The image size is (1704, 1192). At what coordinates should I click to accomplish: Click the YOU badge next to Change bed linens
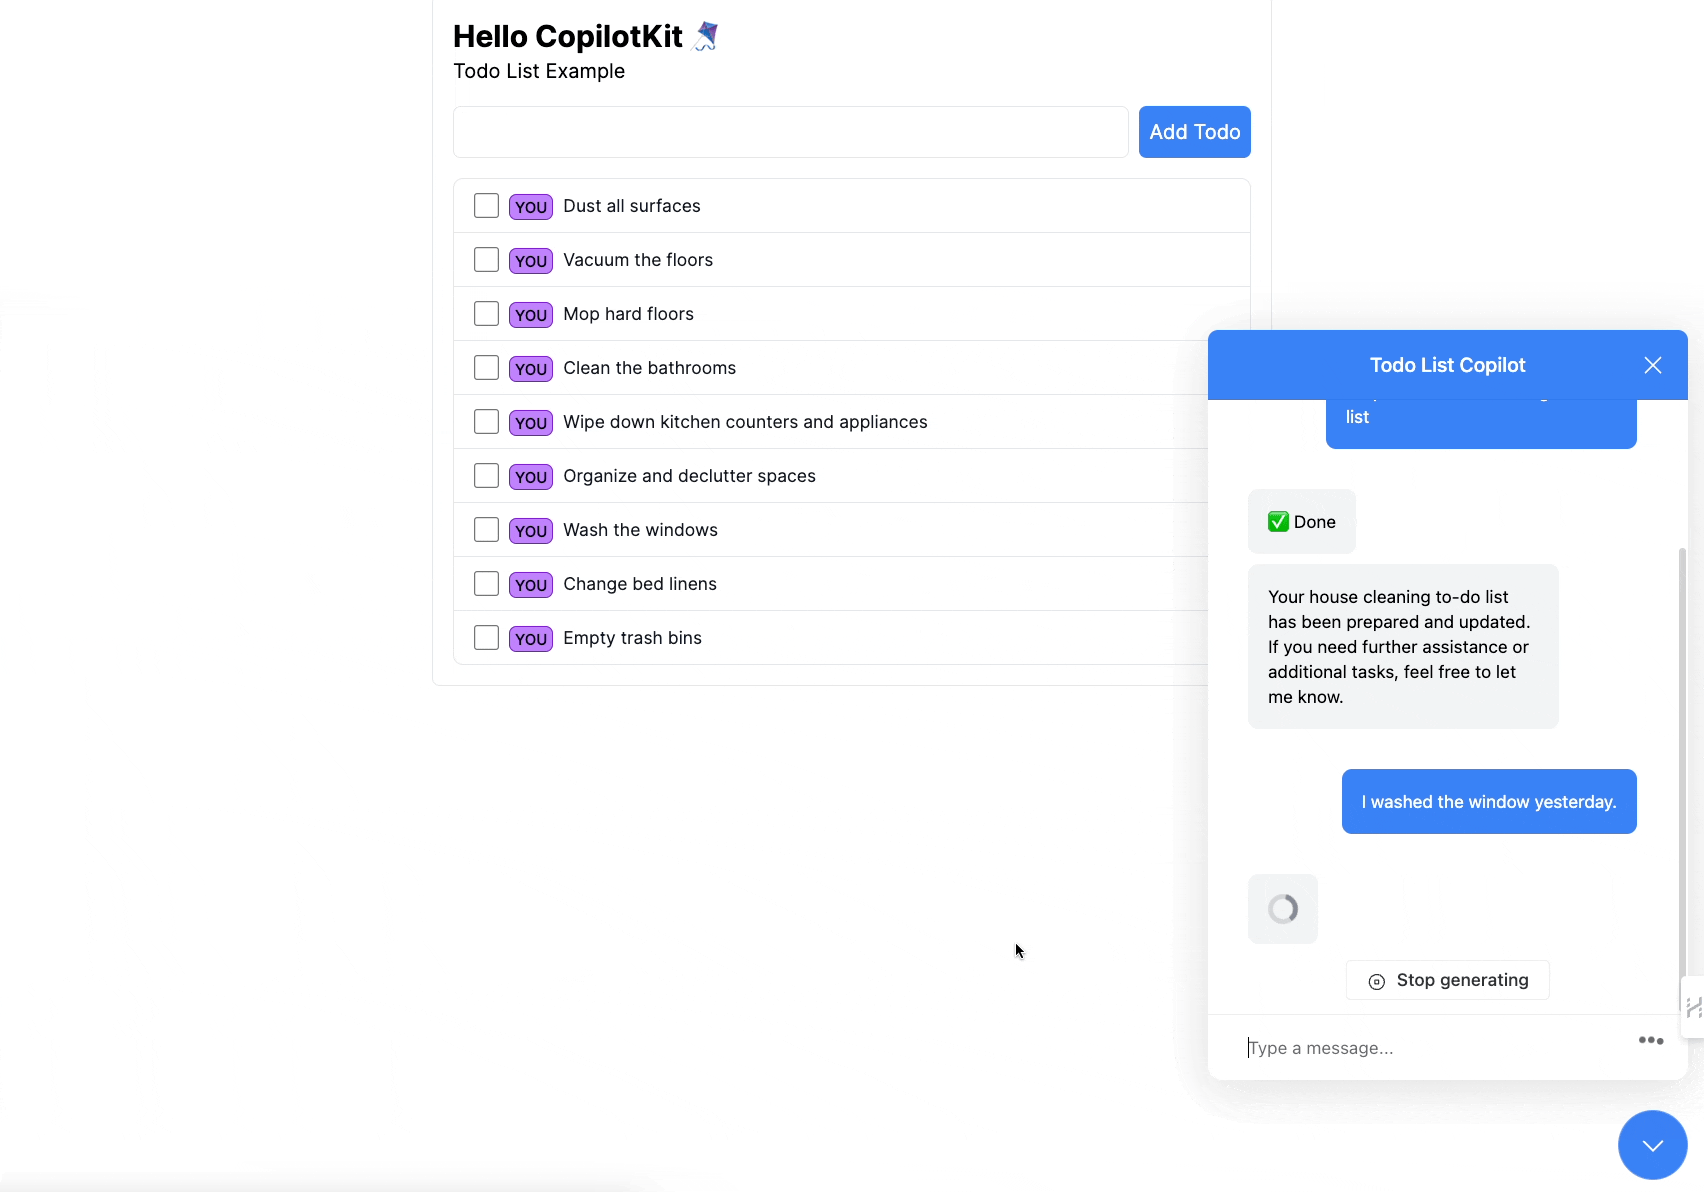531,584
